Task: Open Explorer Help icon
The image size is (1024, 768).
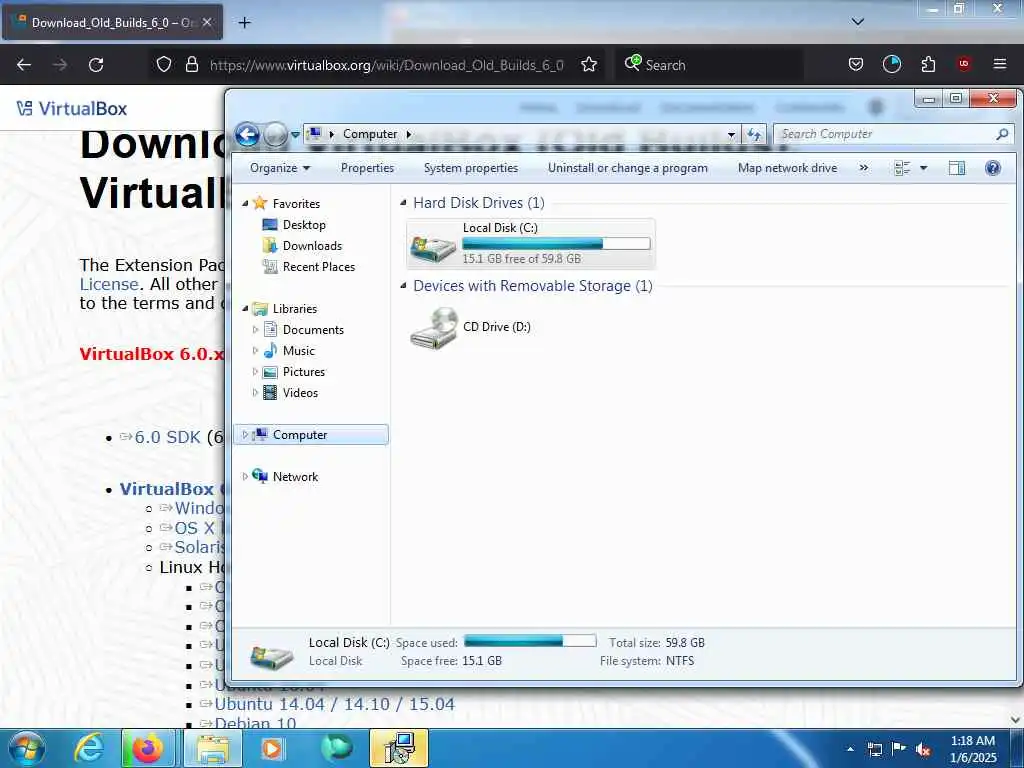Action: click(x=993, y=168)
